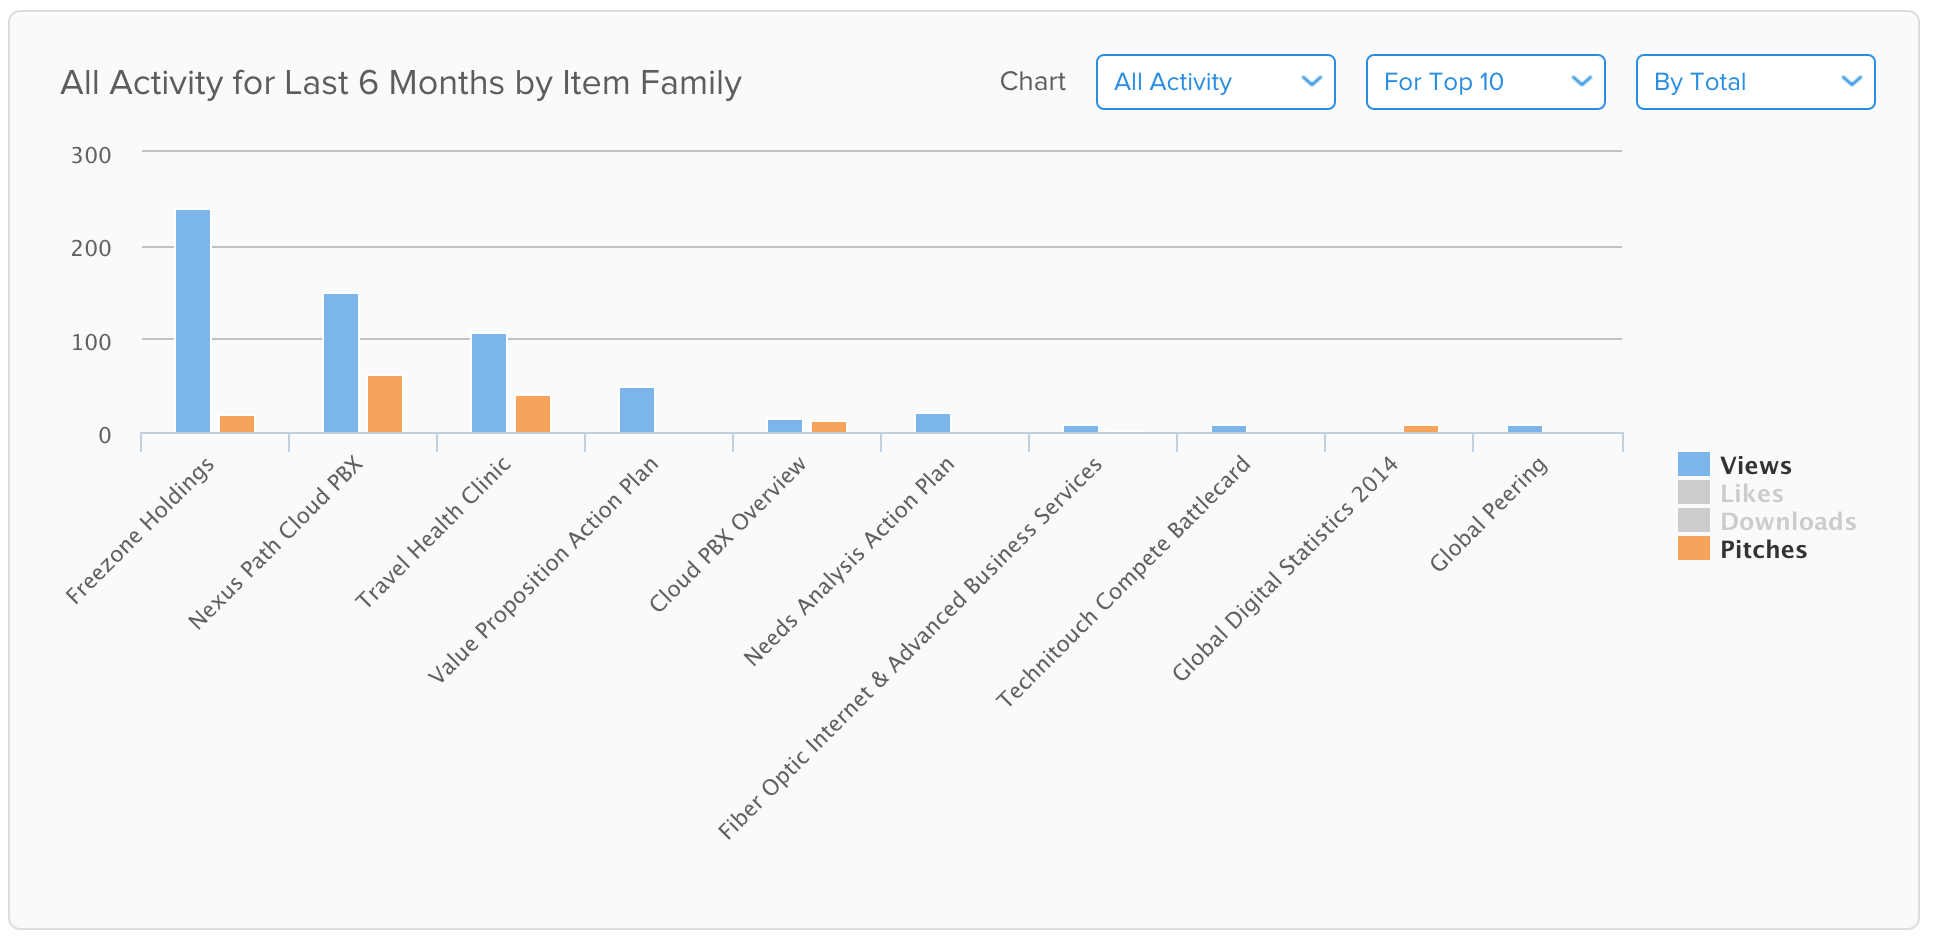Open the All Activity dropdown
1934x940 pixels.
(x=1215, y=82)
